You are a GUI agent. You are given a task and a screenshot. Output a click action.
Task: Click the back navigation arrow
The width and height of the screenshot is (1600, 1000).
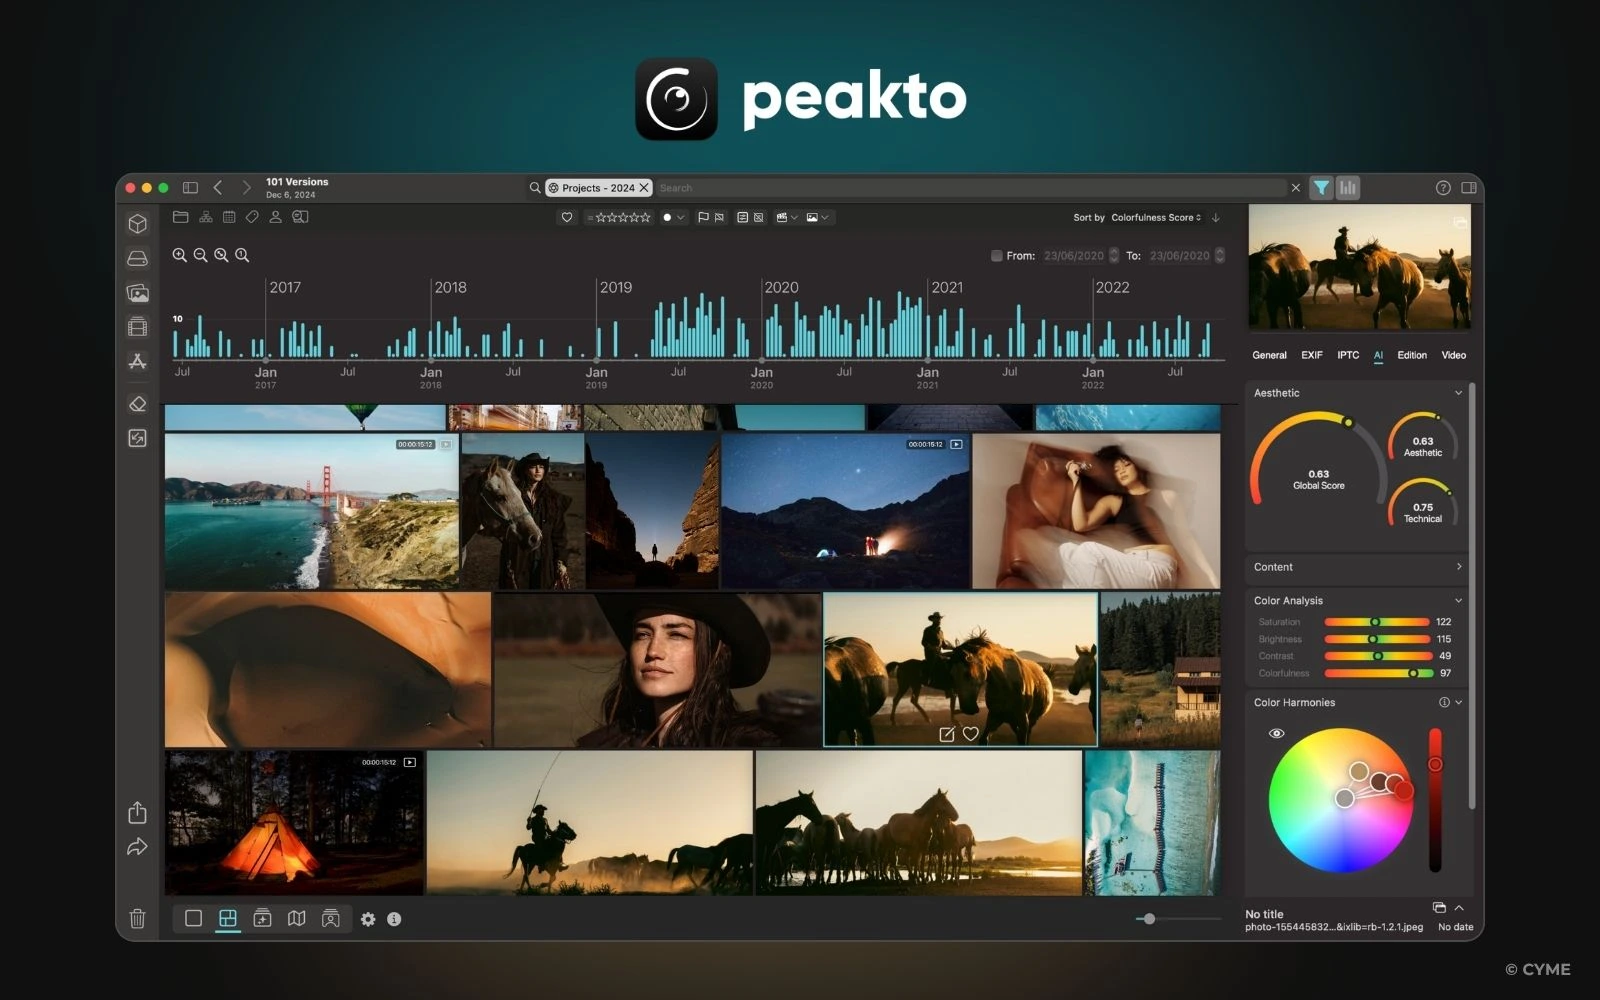click(x=218, y=186)
